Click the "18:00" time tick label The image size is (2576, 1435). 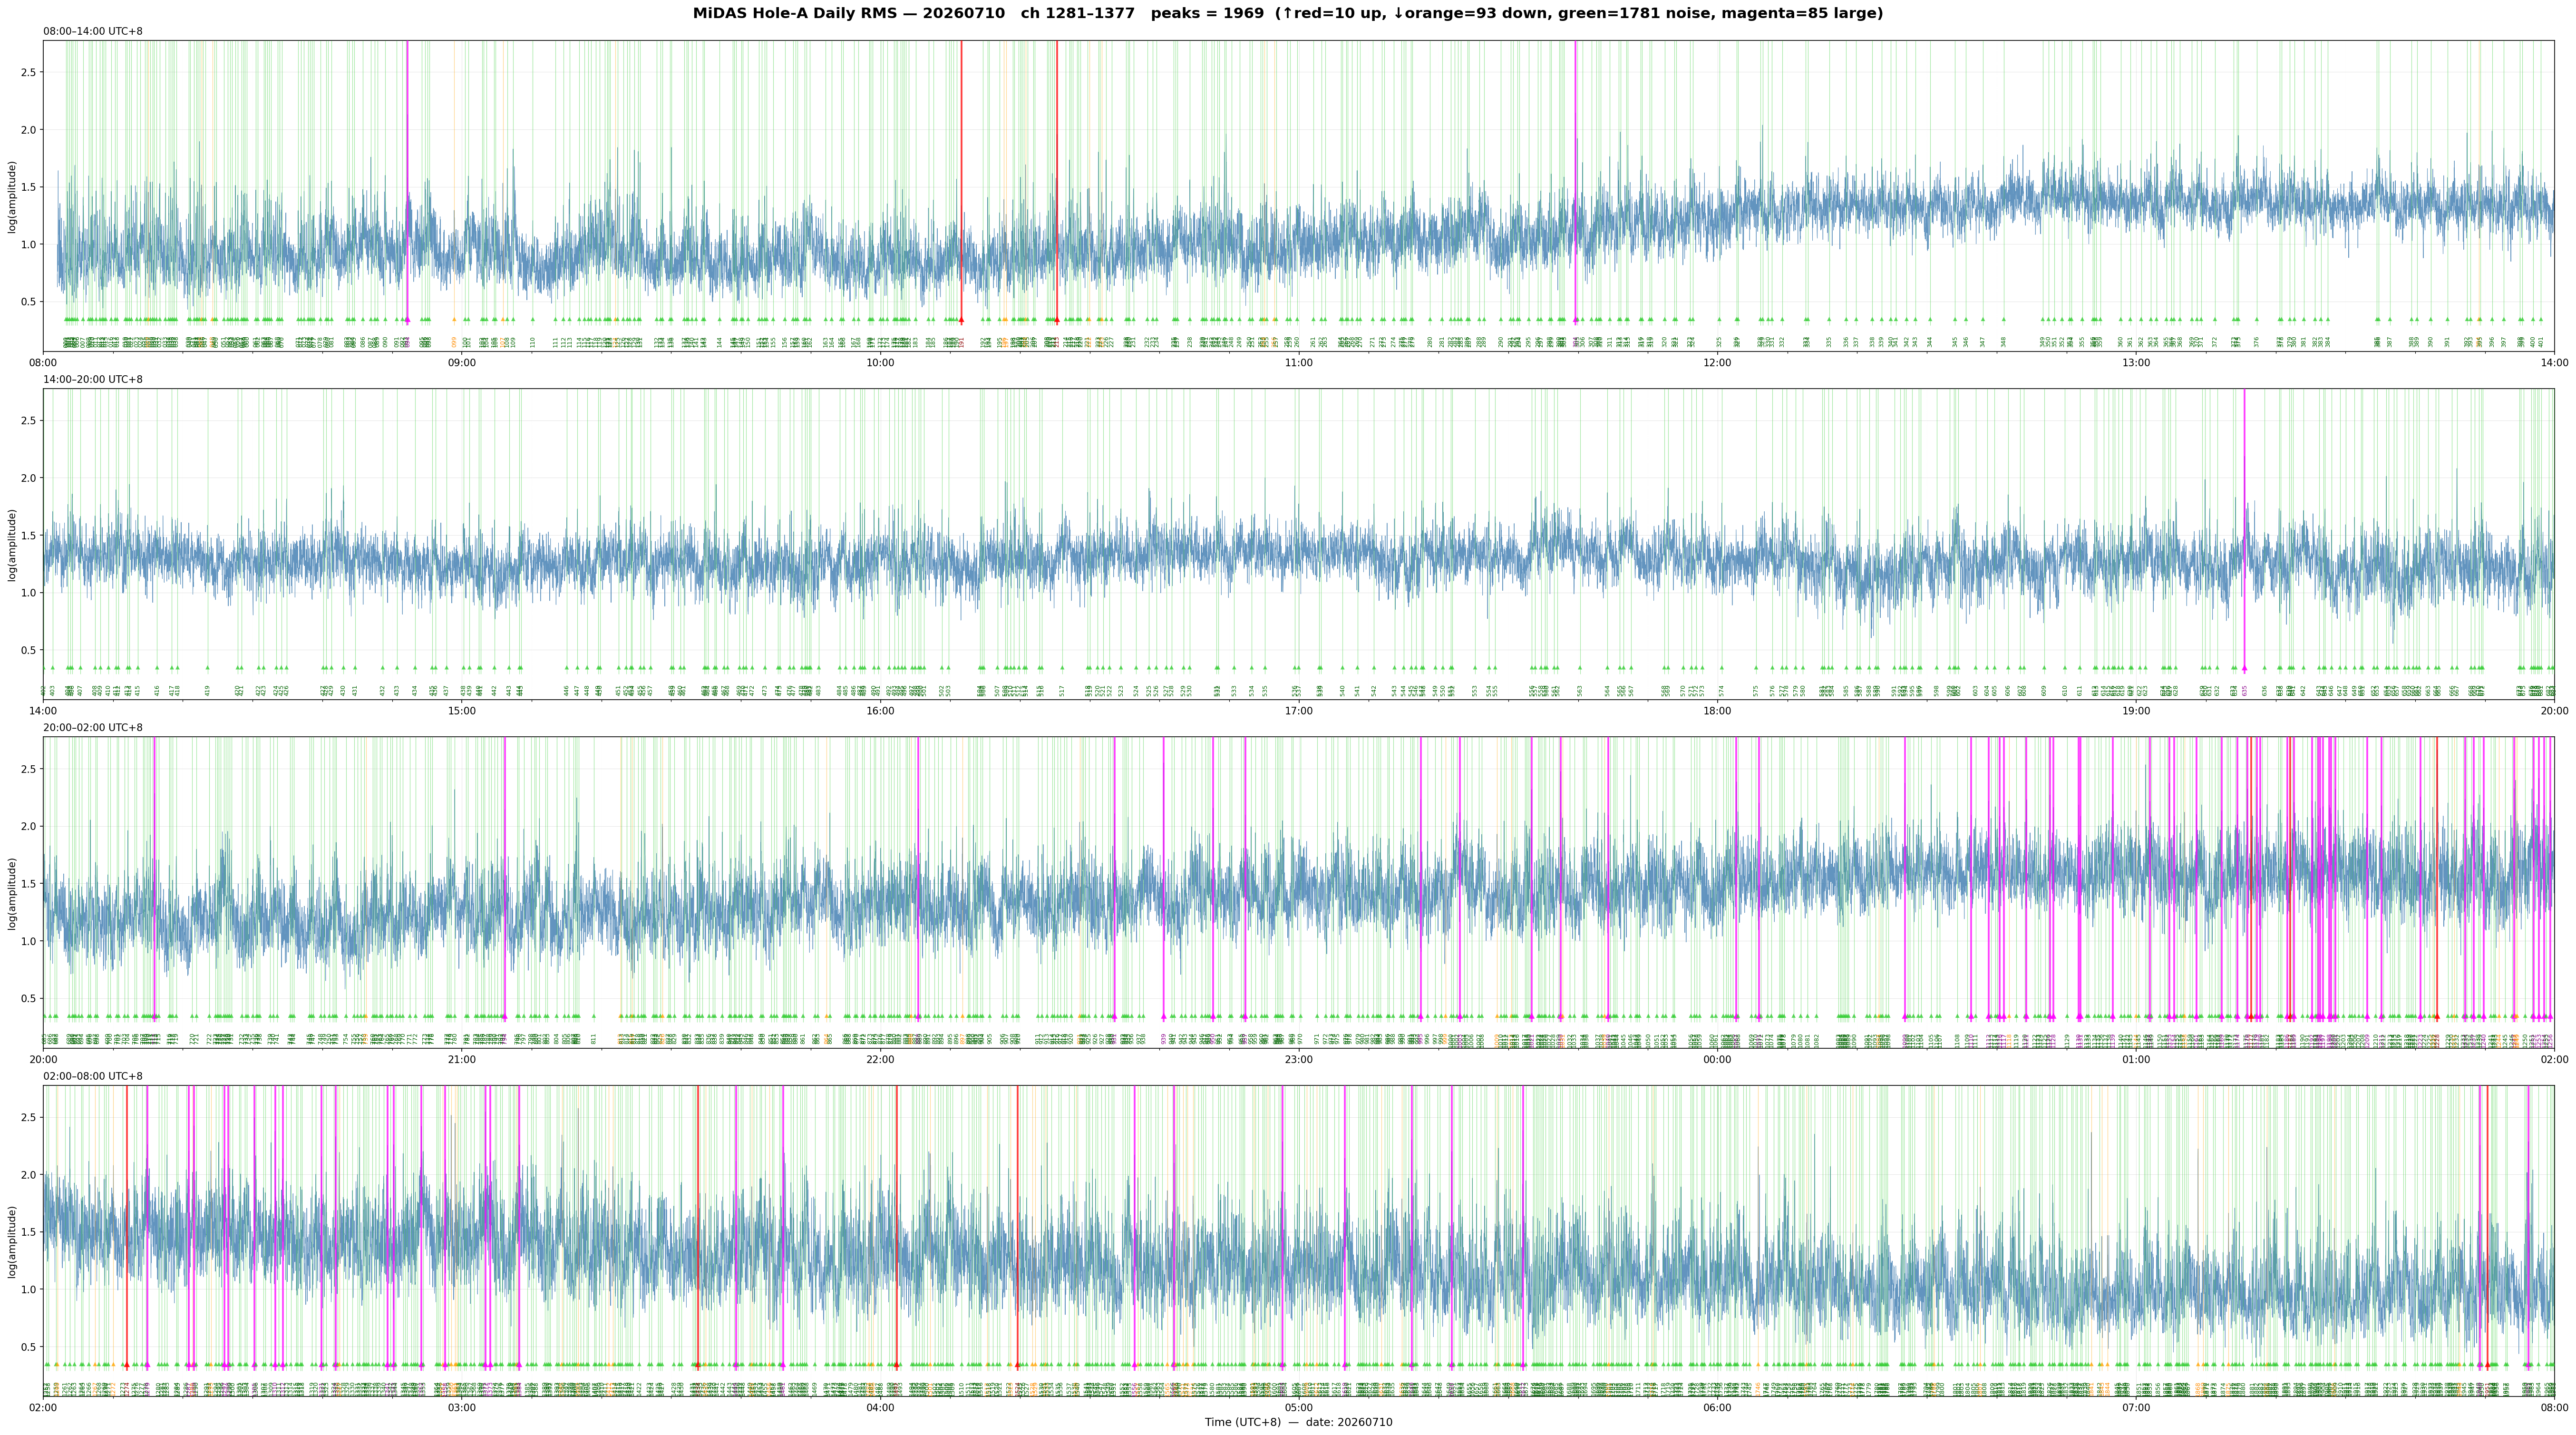(1717, 711)
